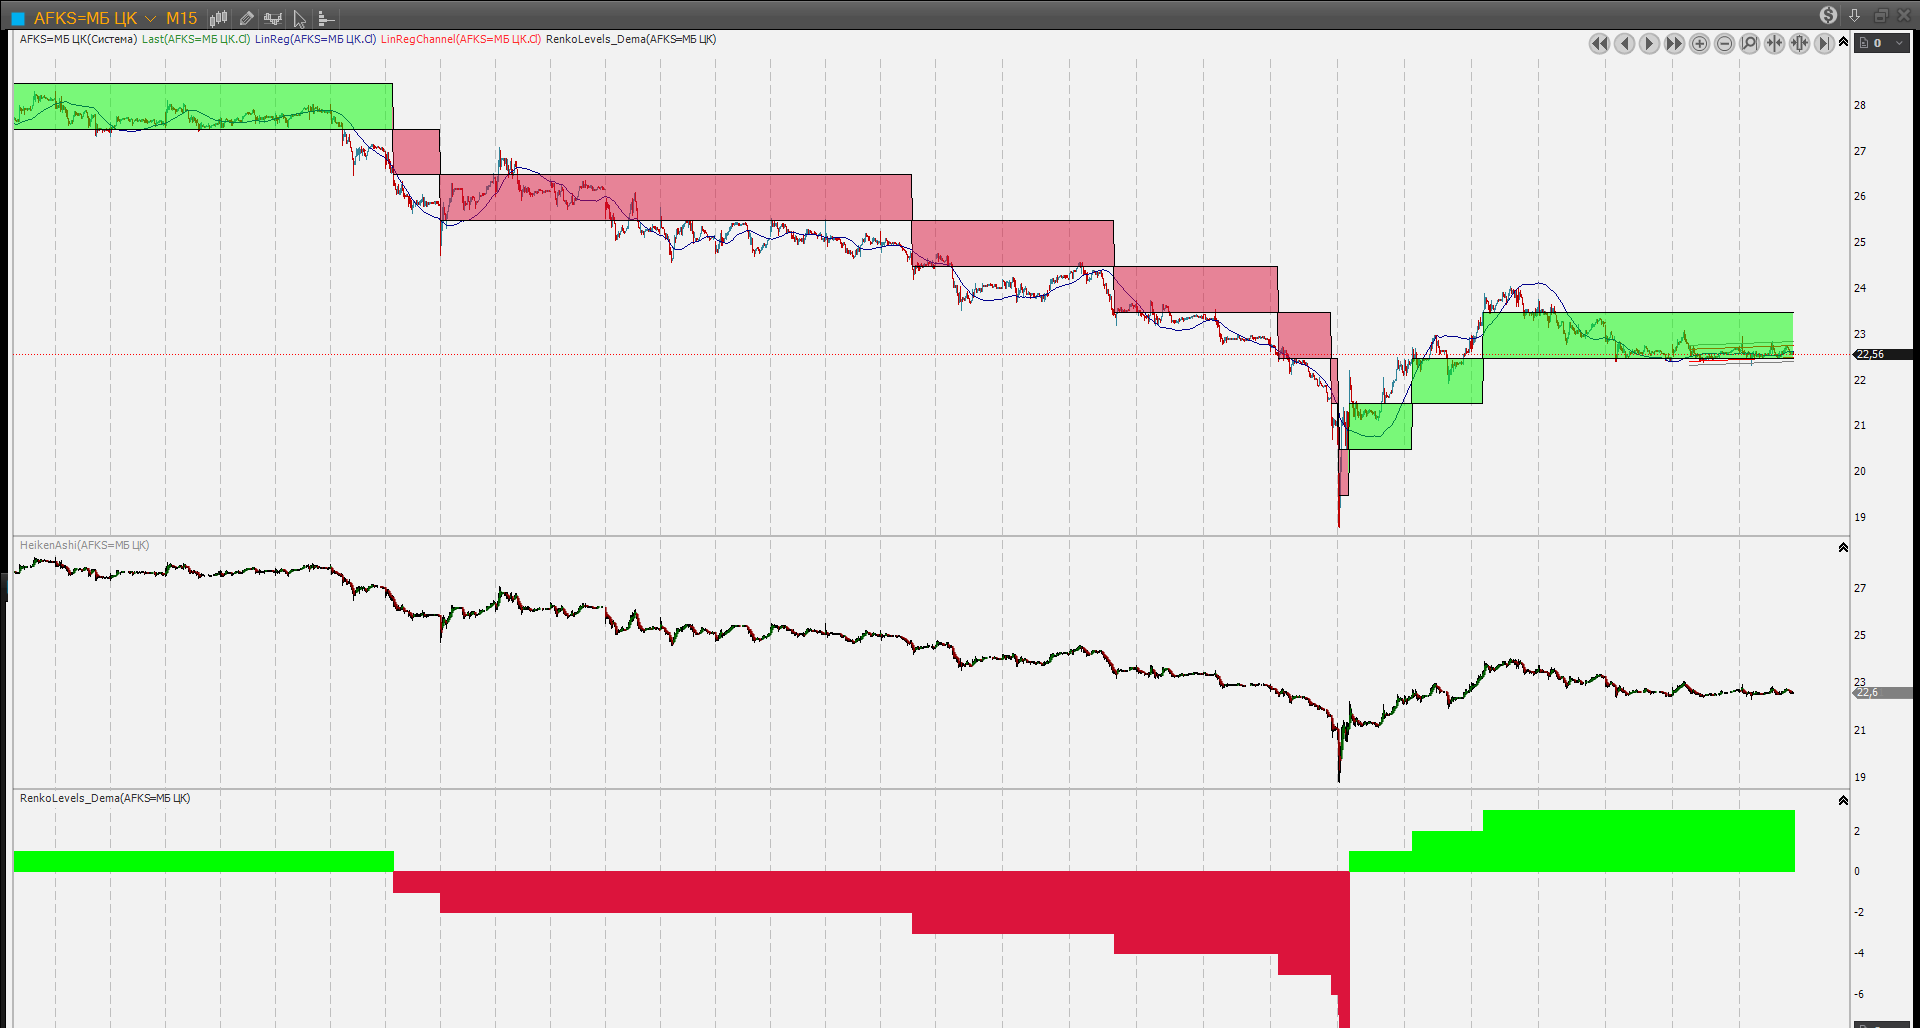Toggle the compress bars horizontally icon

click(1774, 43)
